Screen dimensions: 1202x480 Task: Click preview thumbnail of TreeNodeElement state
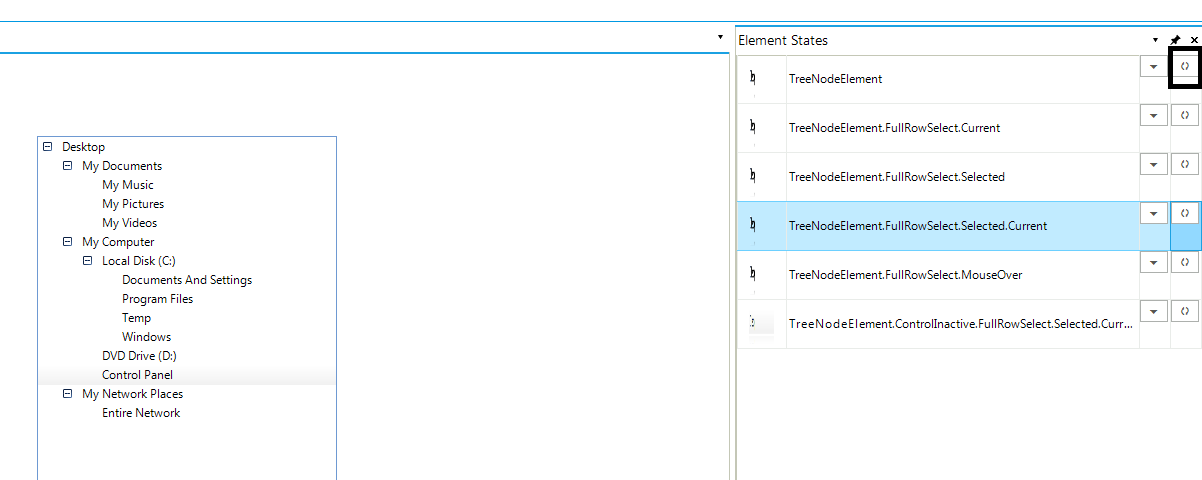tap(753, 78)
